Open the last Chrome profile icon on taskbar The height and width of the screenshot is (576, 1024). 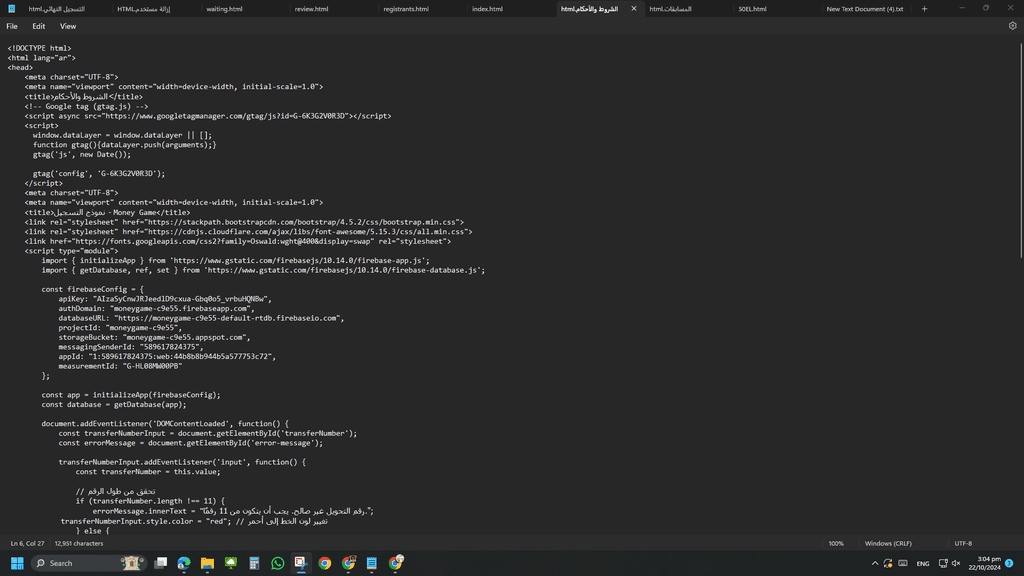[396, 563]
